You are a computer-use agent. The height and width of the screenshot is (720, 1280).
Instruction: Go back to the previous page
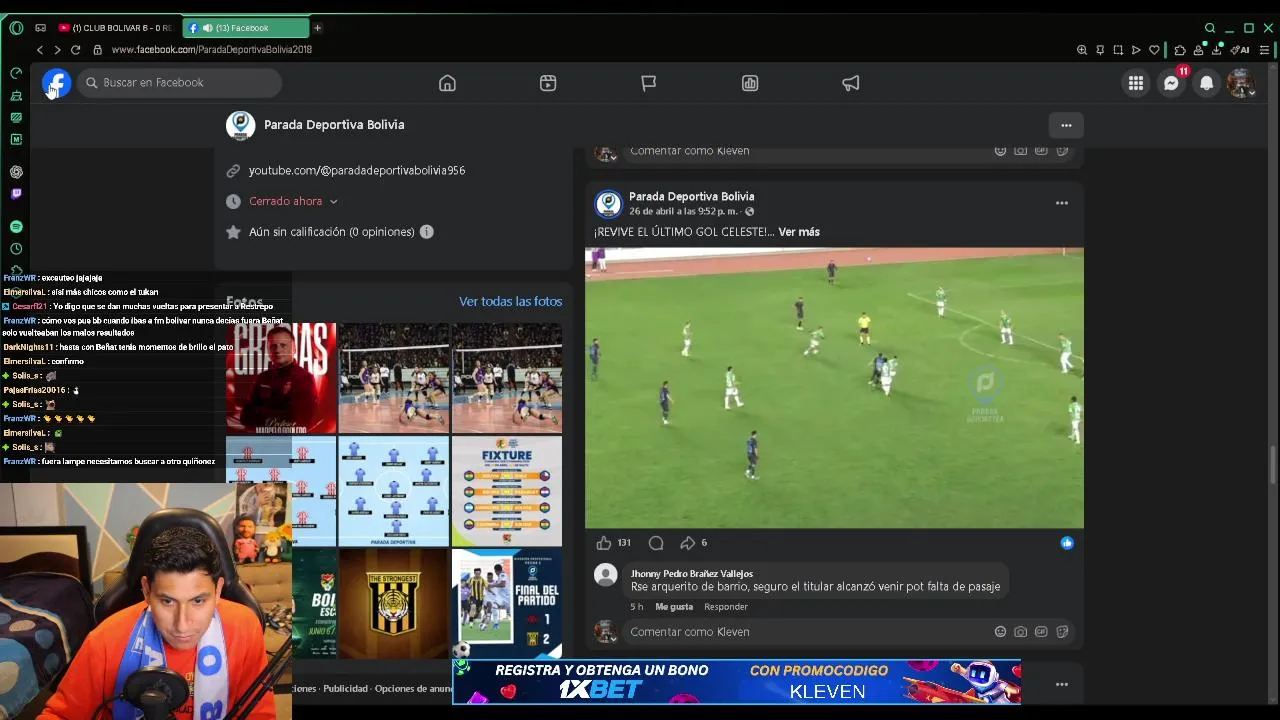coord(40,50)
